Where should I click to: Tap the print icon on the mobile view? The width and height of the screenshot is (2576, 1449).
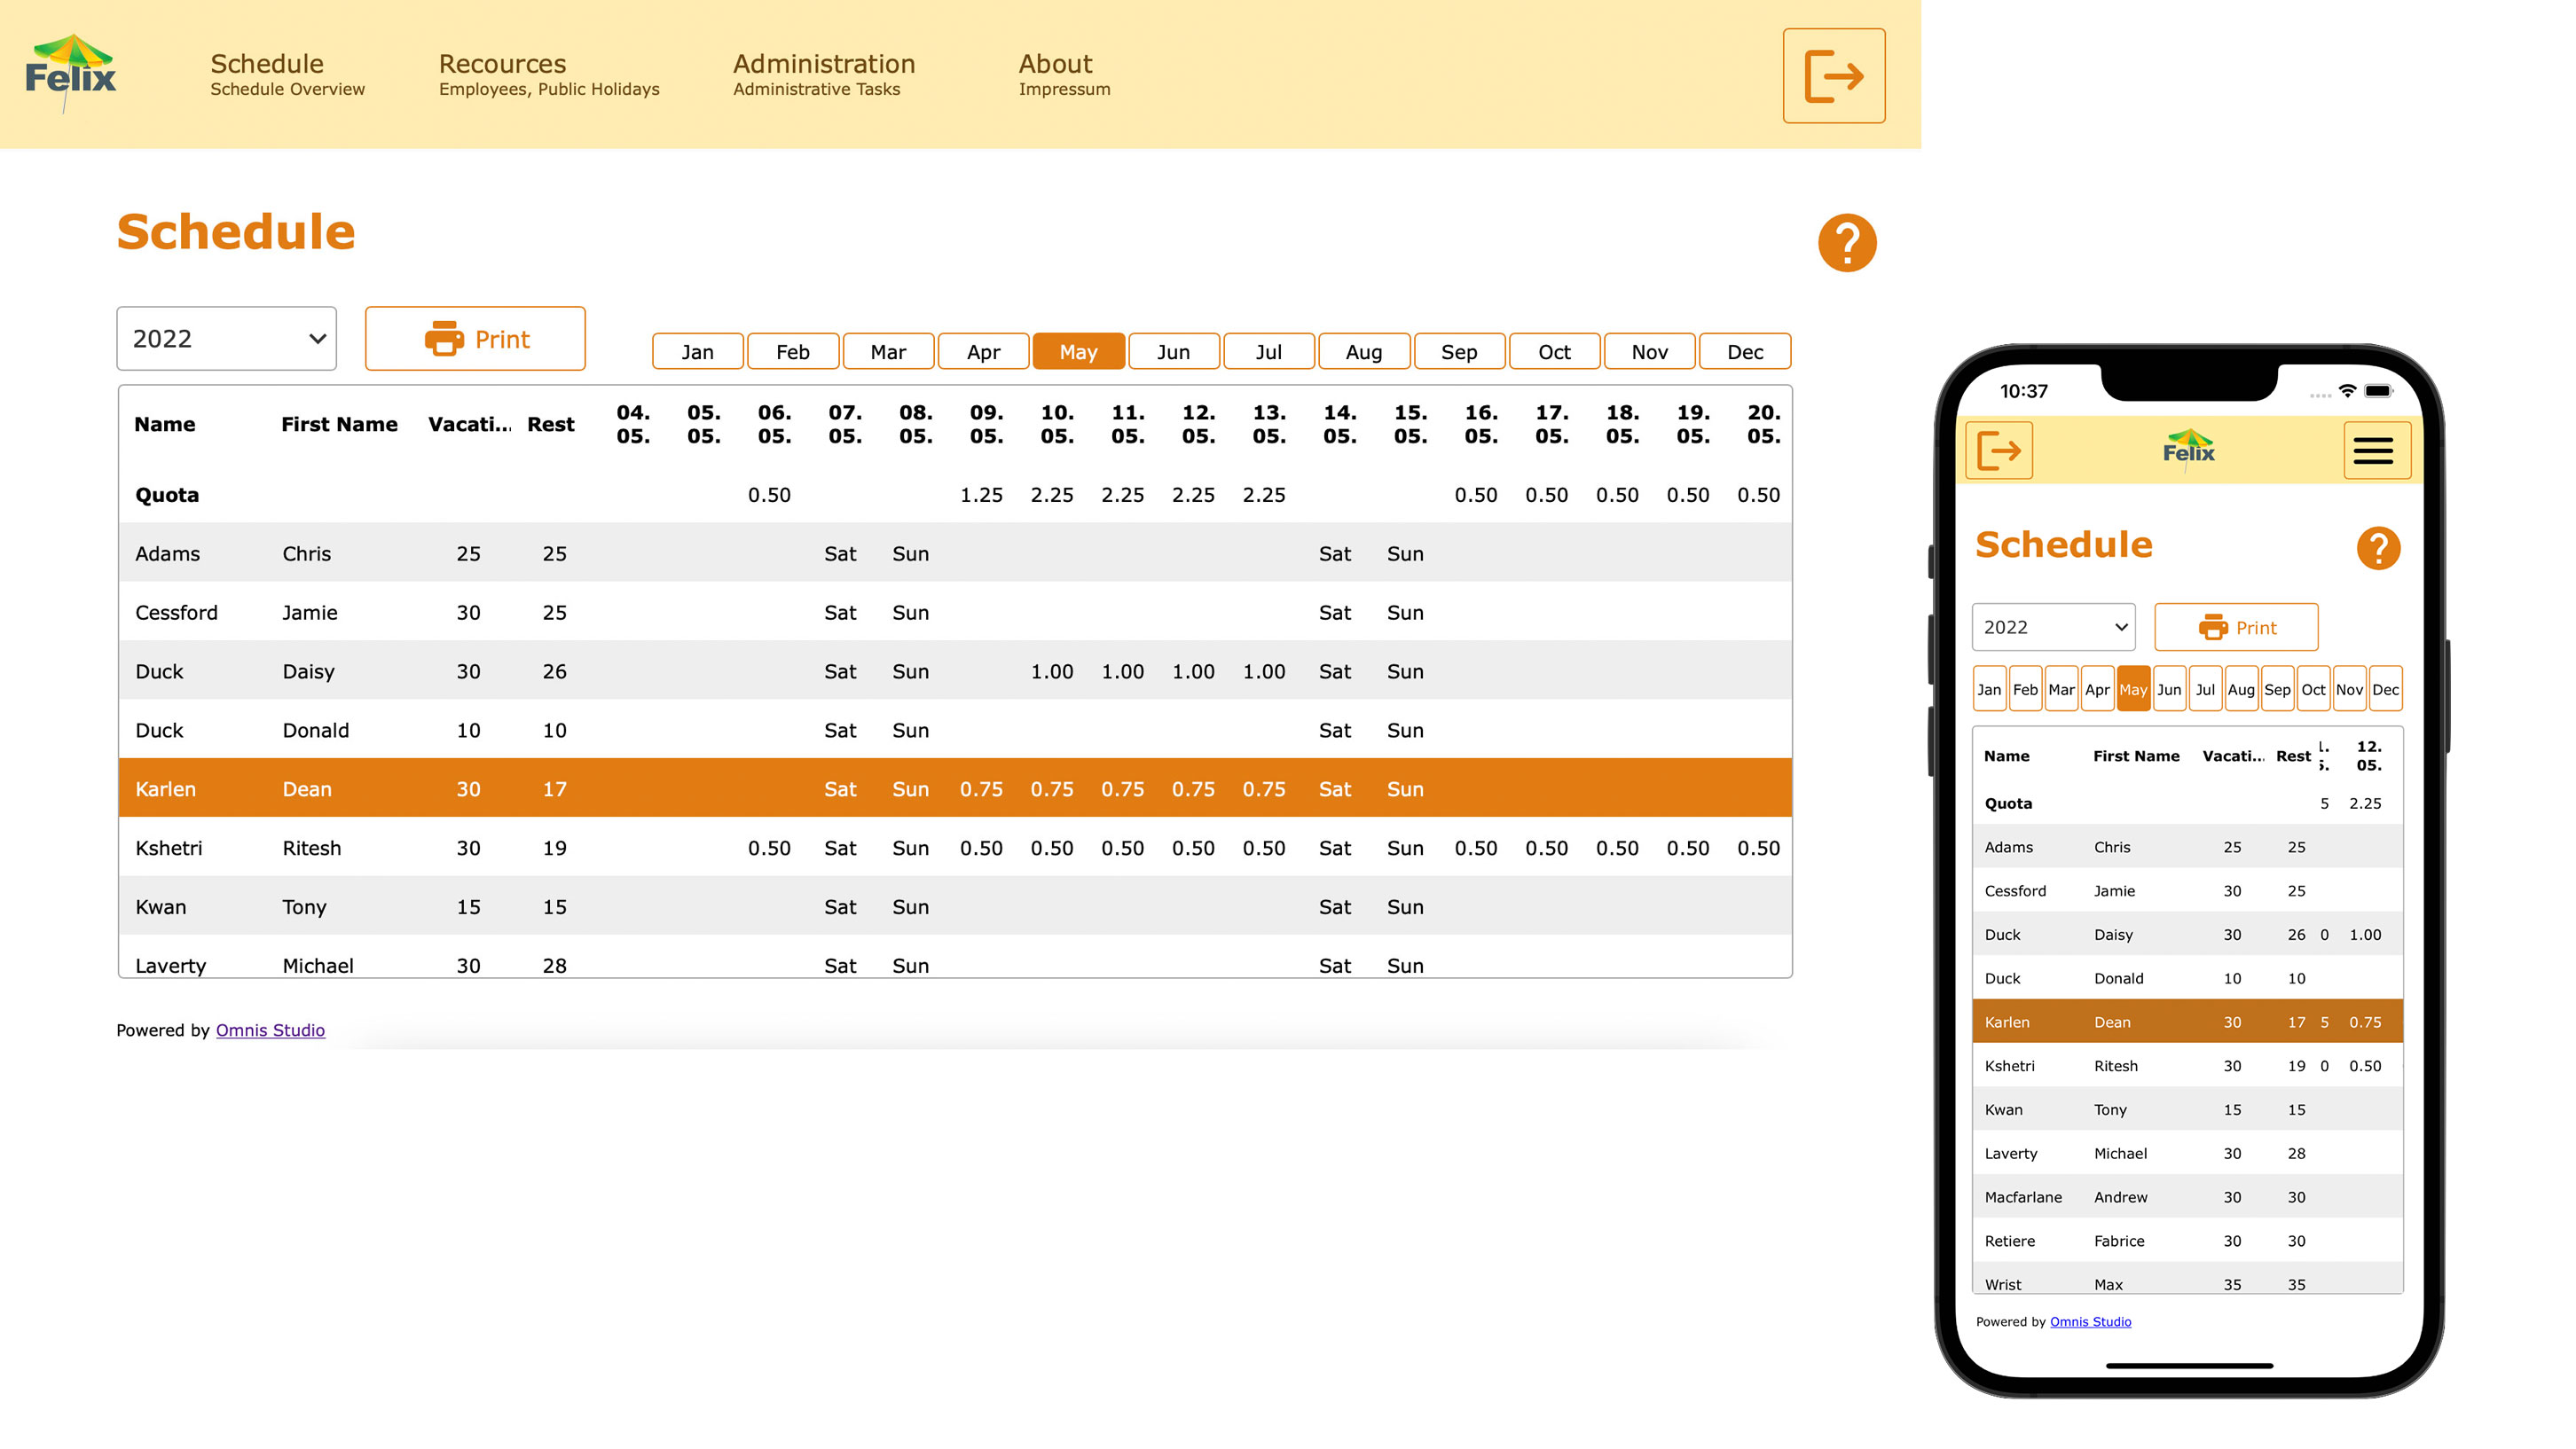coord(2213,627)
